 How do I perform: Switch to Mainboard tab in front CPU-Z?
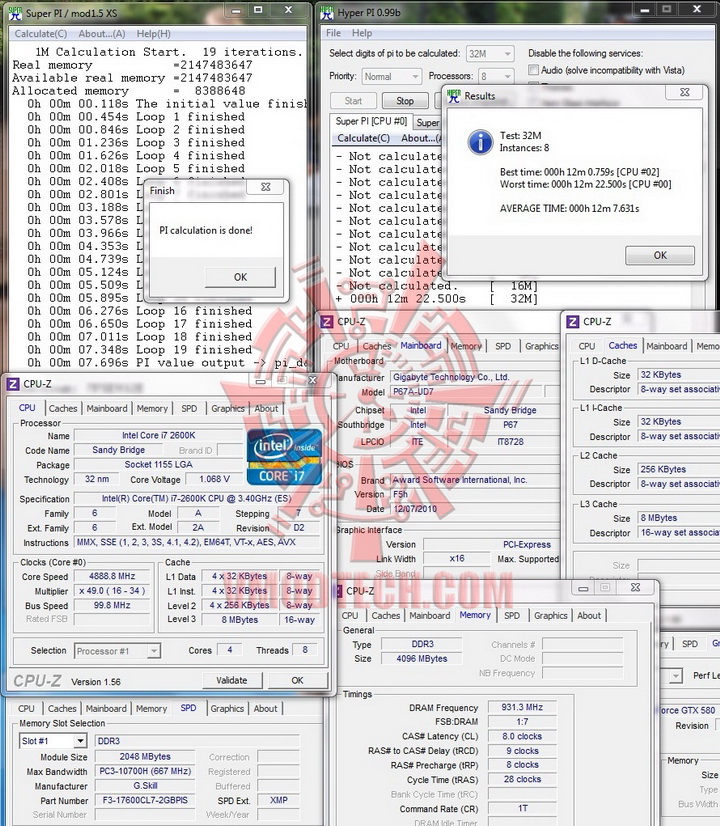pos(107,408)
